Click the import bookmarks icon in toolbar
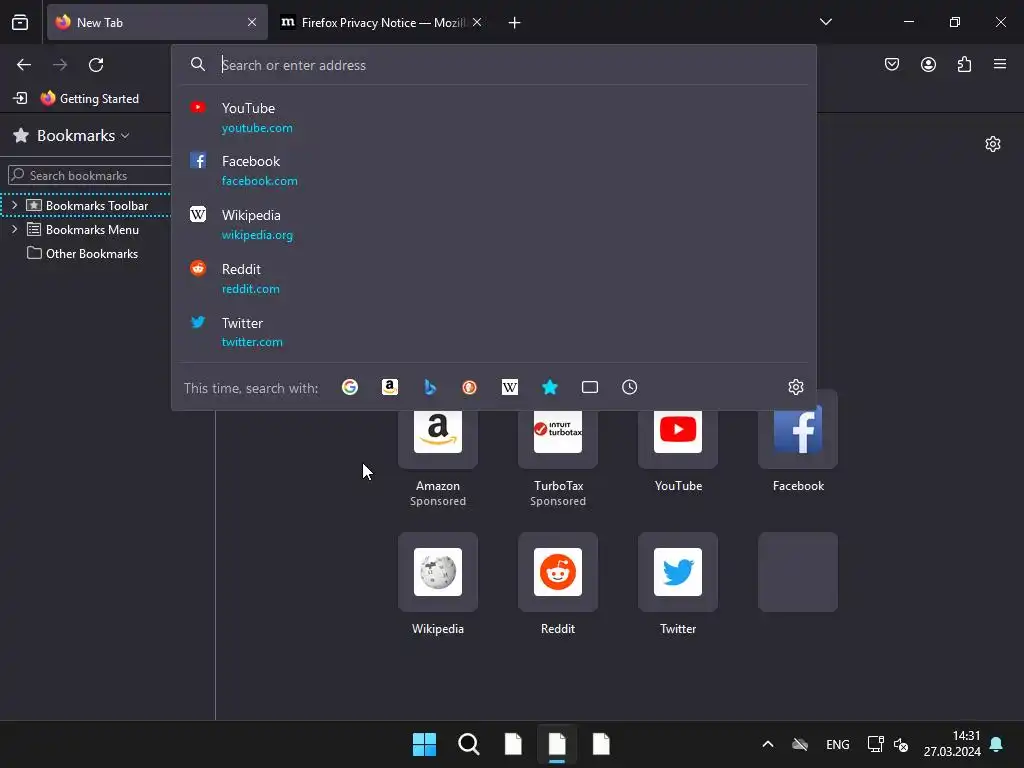This screenshot has width=1024, height=768. click(x=20, y=99)
